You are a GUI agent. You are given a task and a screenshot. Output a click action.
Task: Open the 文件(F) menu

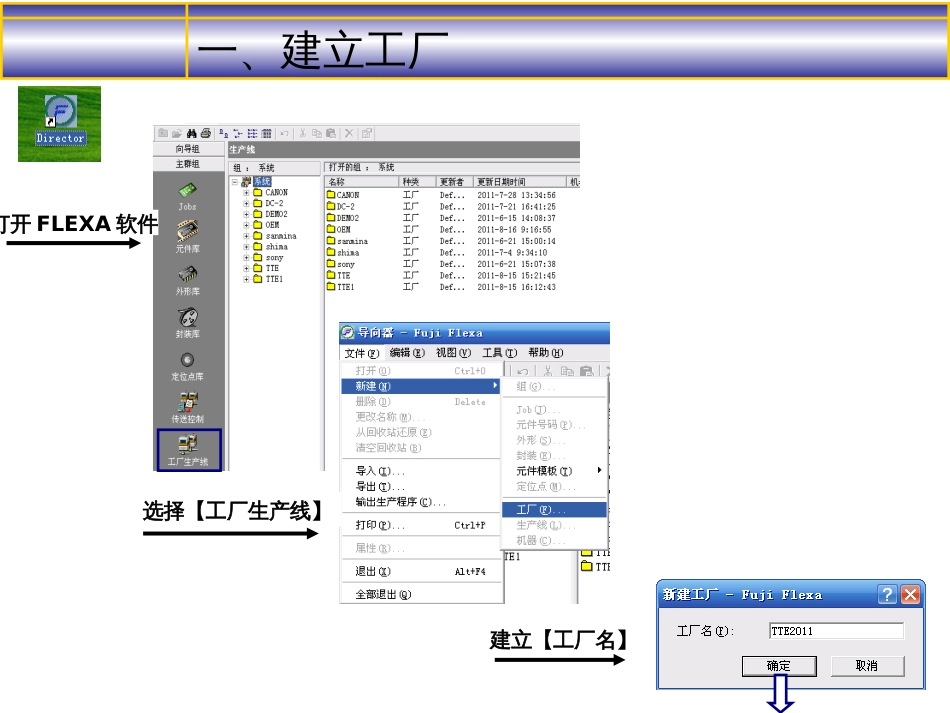362,353
